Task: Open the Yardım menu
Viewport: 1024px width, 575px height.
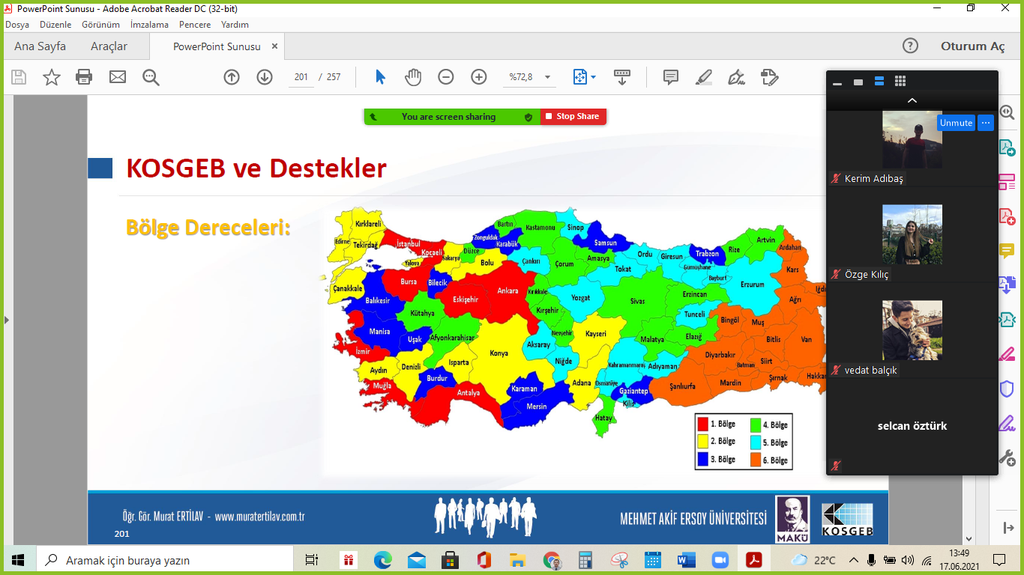Action: 234,24
